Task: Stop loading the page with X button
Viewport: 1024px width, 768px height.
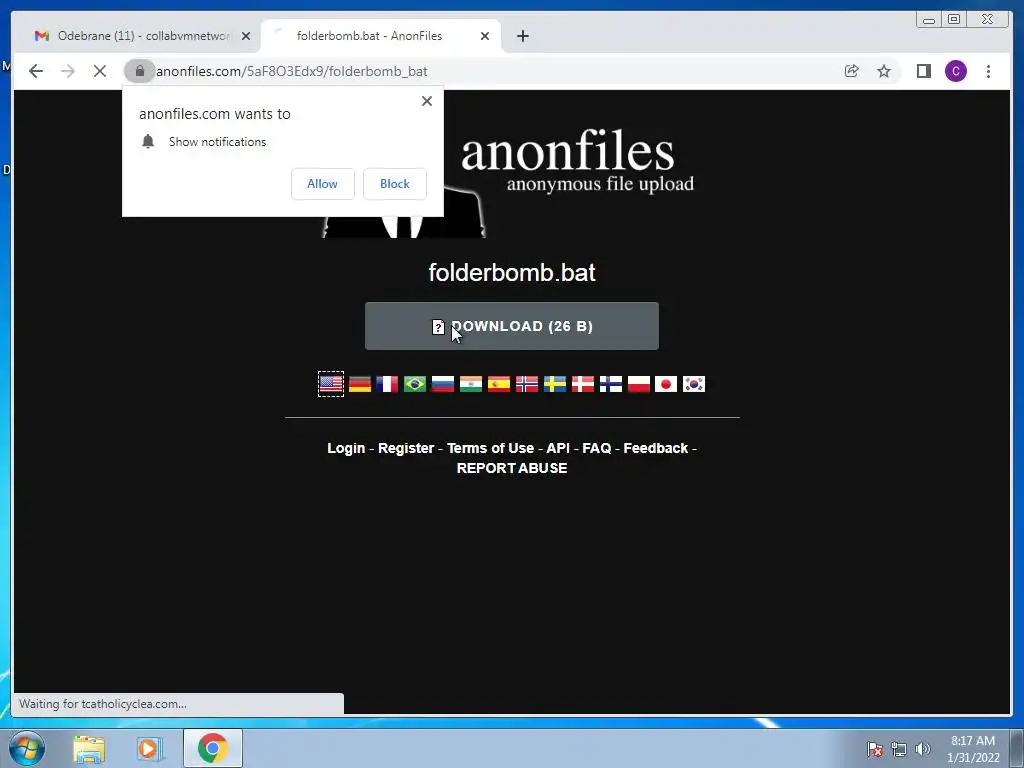Action: click(x=100, y=71)
